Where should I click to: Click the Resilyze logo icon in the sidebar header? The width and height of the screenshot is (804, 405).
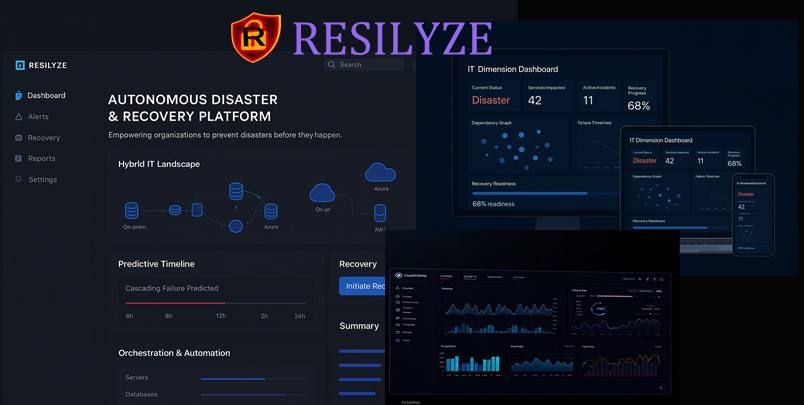[x=20, y=65]
